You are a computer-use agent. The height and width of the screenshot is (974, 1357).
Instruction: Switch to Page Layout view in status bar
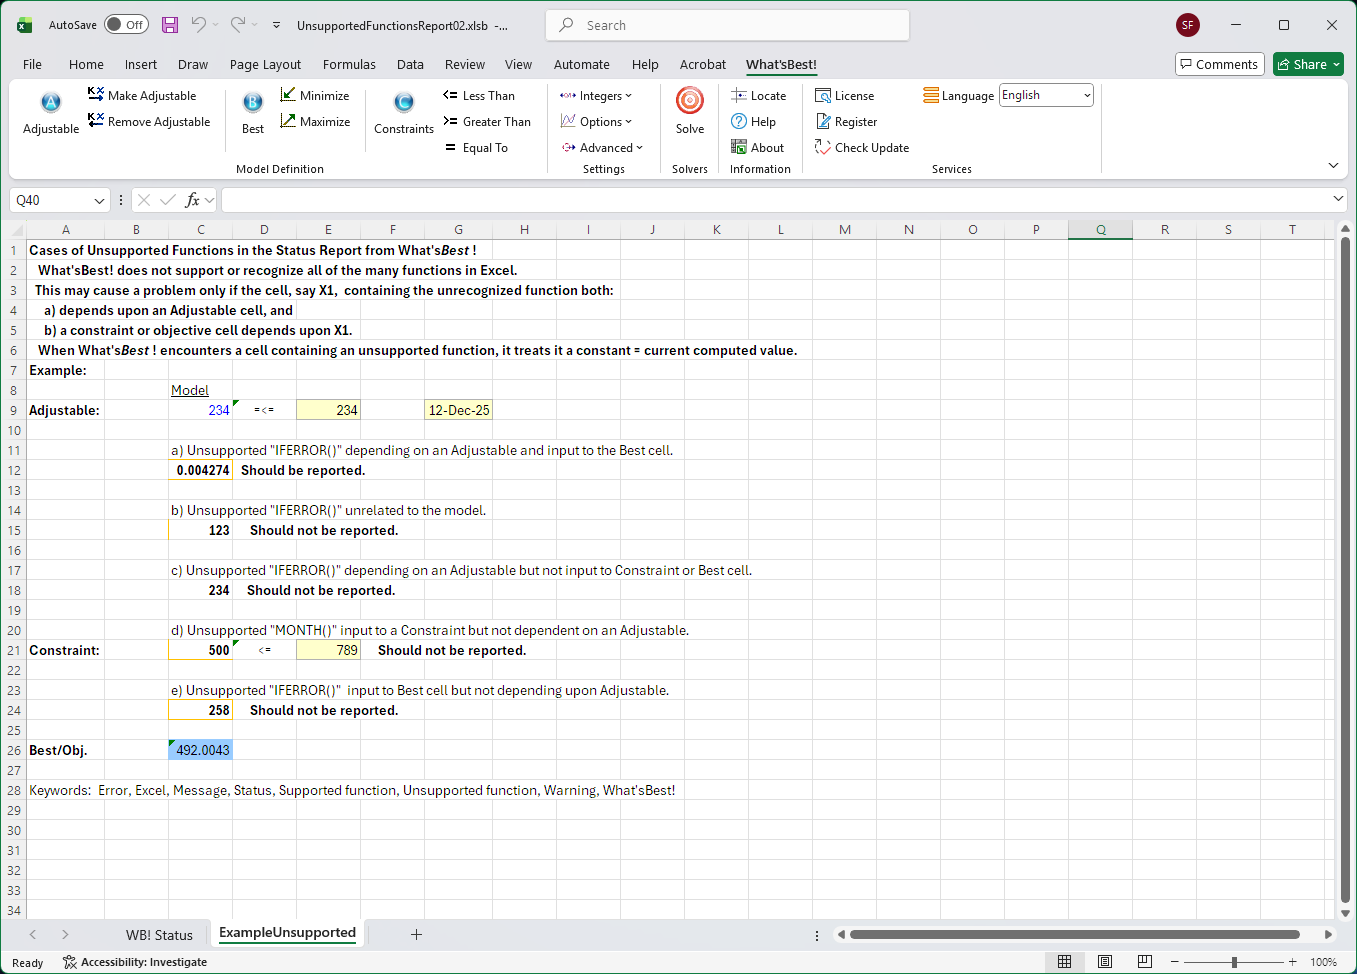pyautogui.click(x=1105, y=962)
